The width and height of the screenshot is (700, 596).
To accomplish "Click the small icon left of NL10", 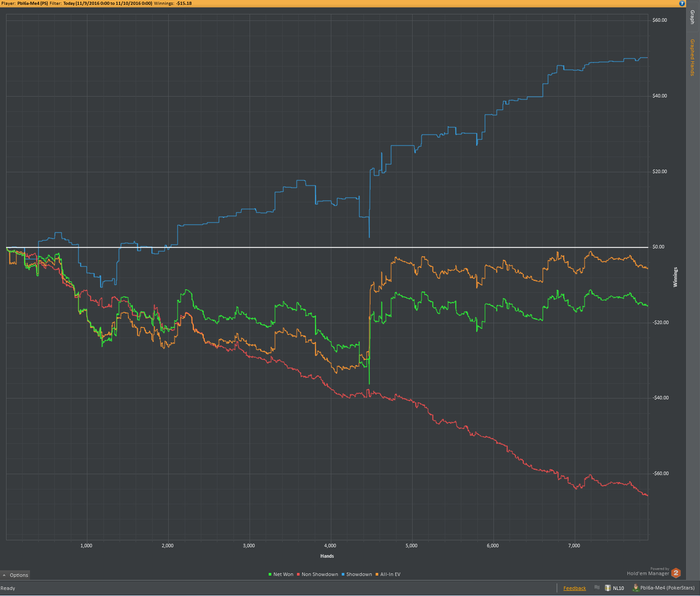I will tap(597, 588).
